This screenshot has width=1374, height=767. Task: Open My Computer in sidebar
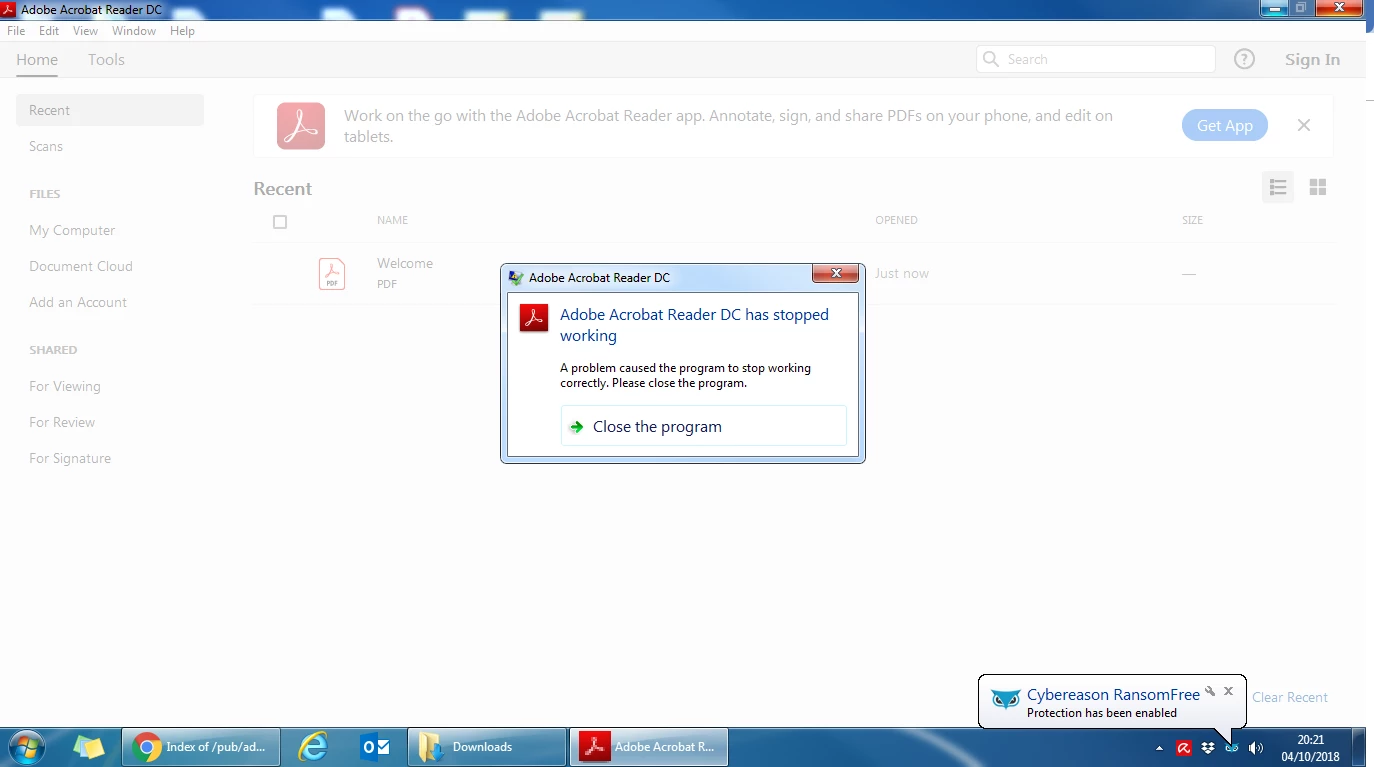coord(72,230)
